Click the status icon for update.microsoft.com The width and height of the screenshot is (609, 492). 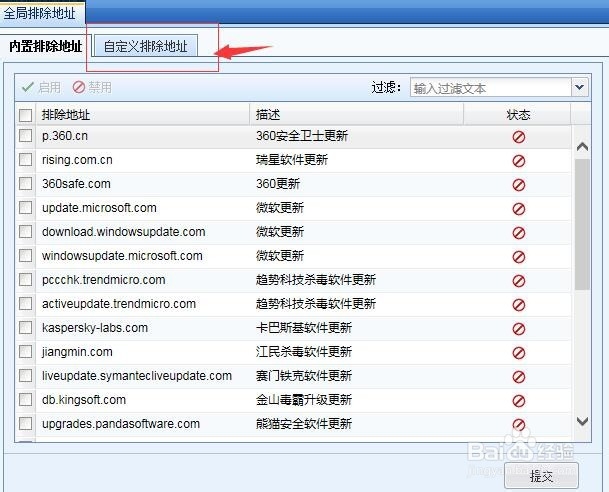point(519,209)
